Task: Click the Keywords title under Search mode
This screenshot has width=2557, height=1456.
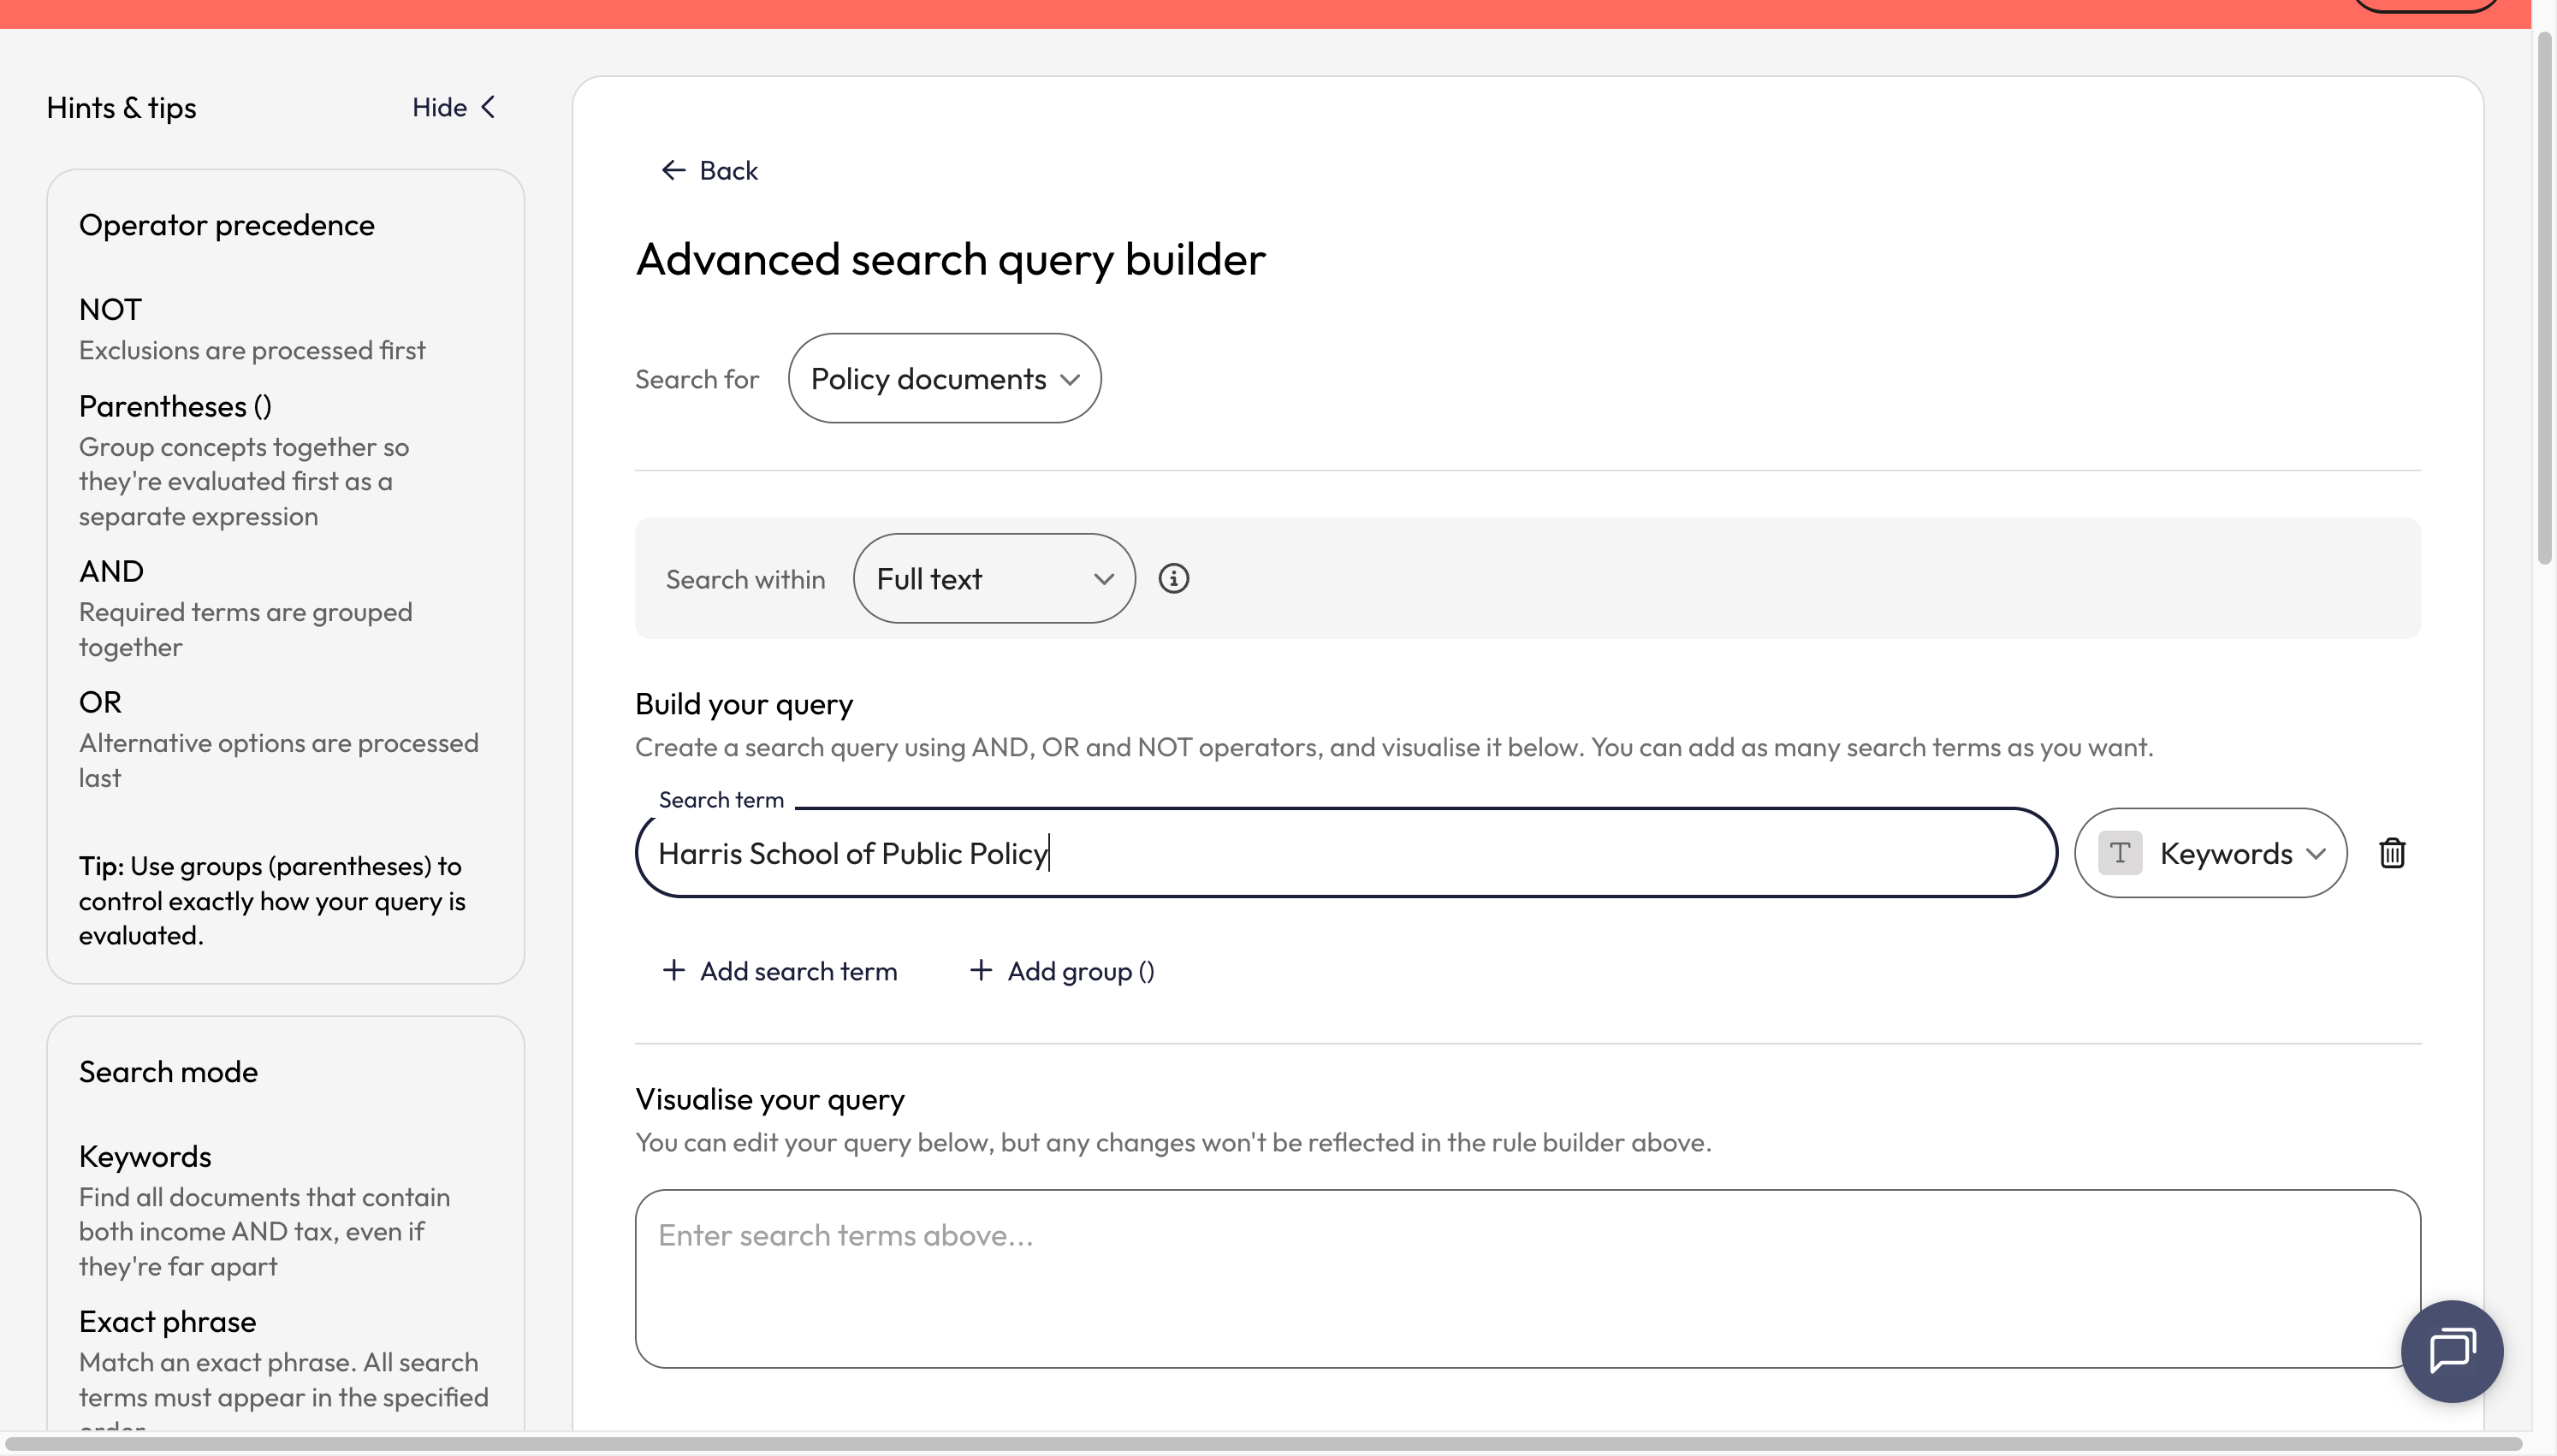Action: [x=145, y=1157]
